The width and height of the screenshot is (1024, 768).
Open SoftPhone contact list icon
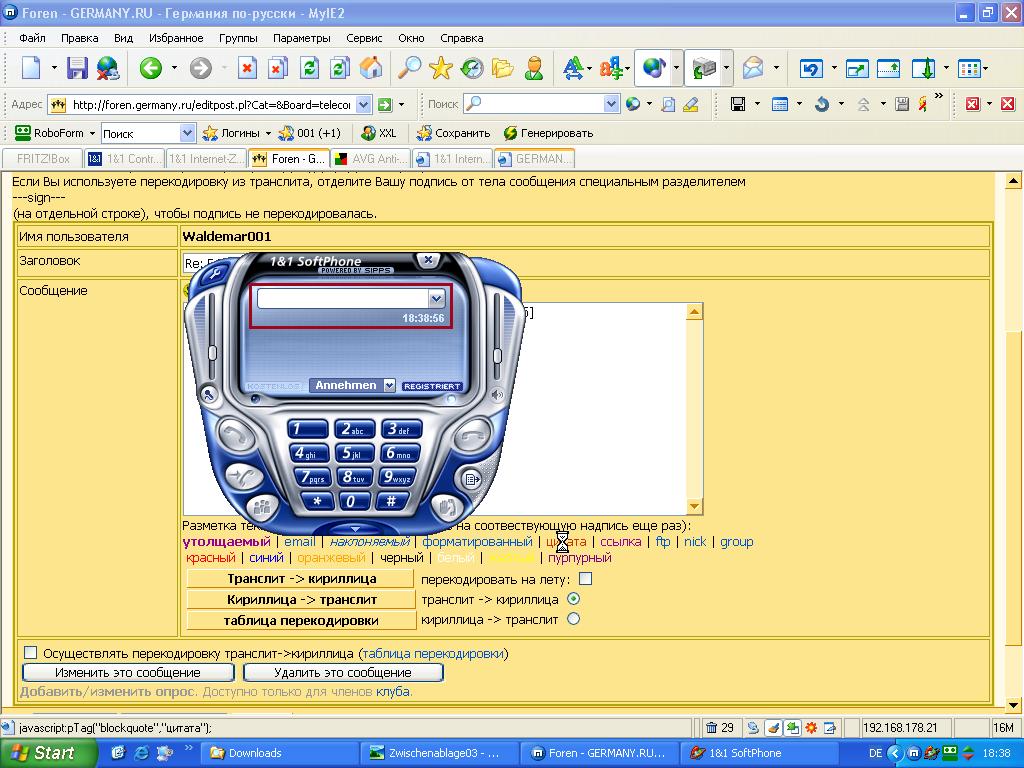tap(472, 479)
